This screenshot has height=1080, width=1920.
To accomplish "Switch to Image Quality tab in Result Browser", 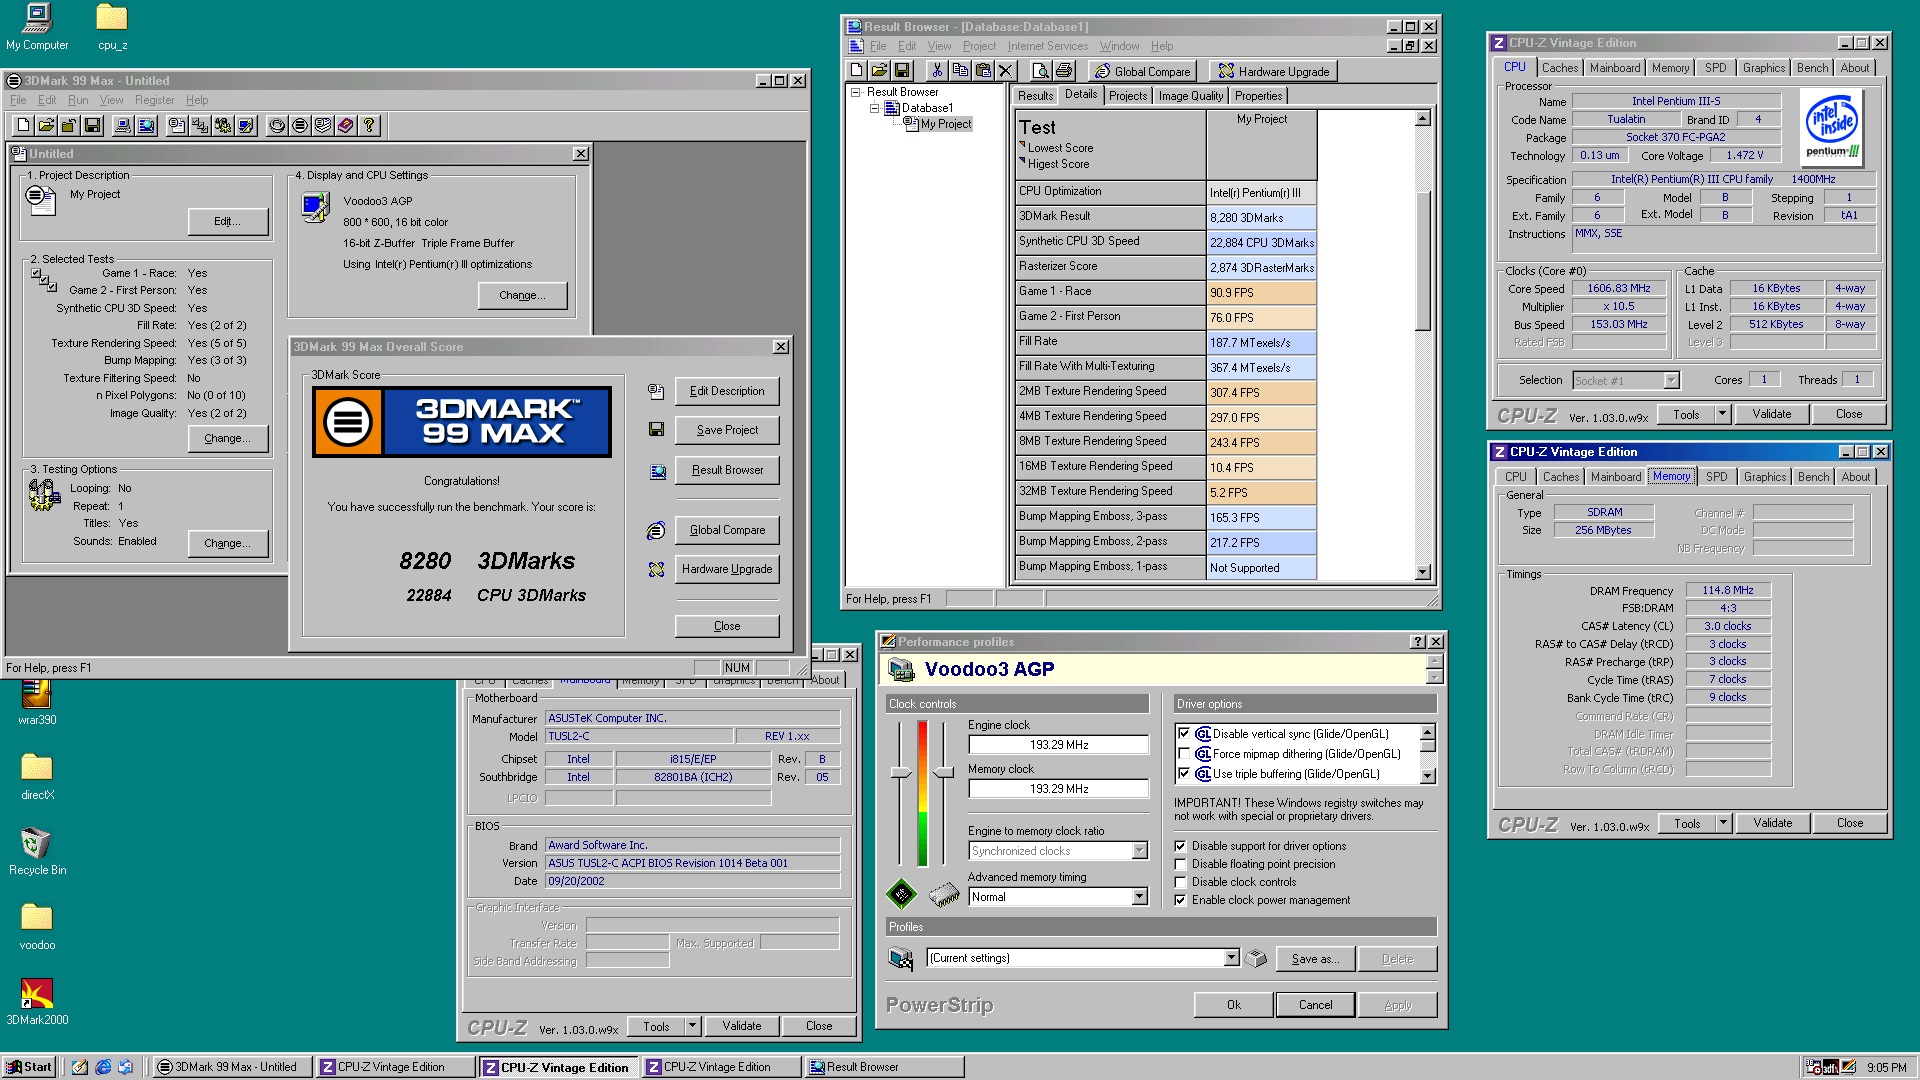I will (1190, 96).
